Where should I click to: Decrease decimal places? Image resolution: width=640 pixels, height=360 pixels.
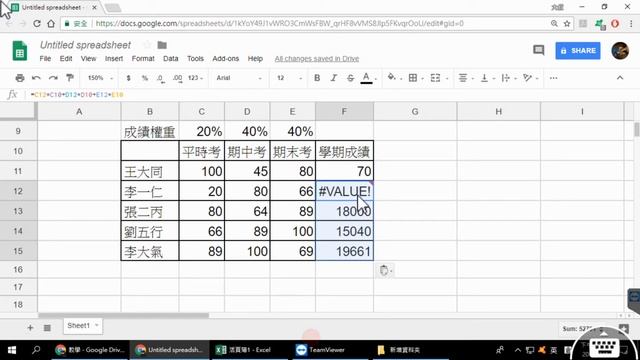[161, 78]
